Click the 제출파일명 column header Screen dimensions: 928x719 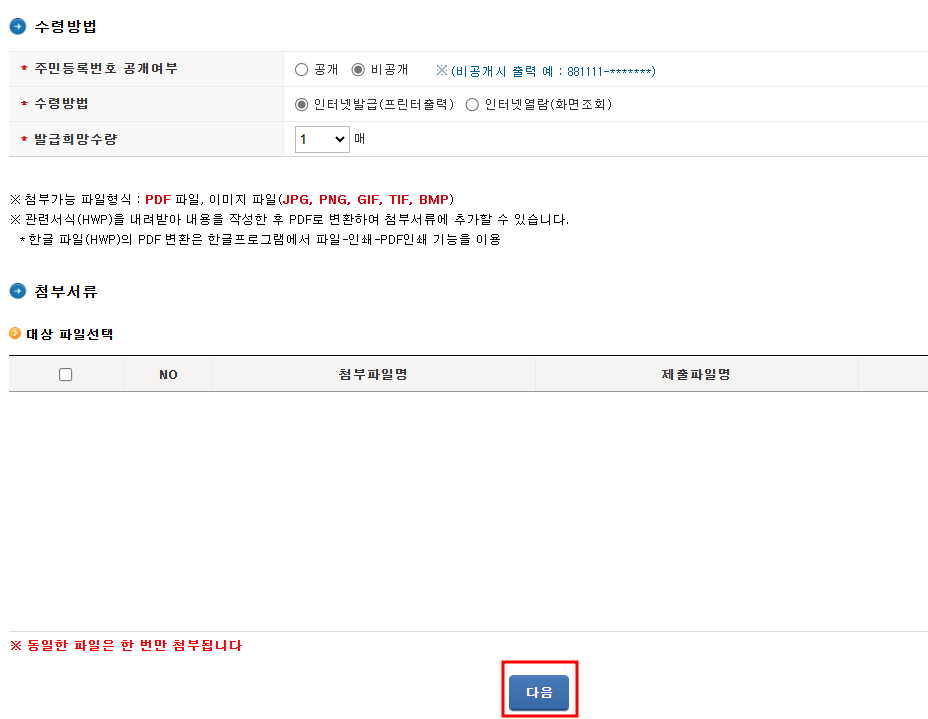pyautogui.click(x=696, y=373)
